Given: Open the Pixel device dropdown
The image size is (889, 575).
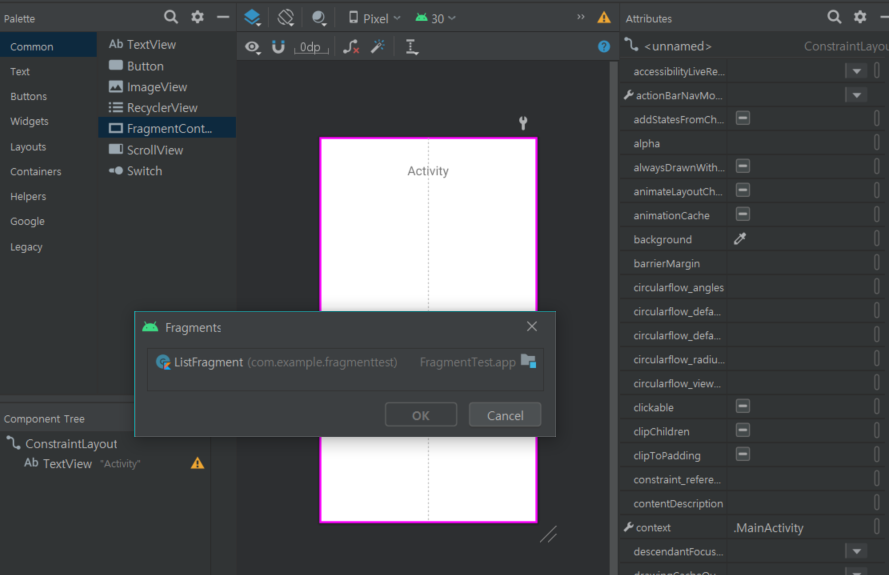Looking at the screenshot, I should (374, 18).
